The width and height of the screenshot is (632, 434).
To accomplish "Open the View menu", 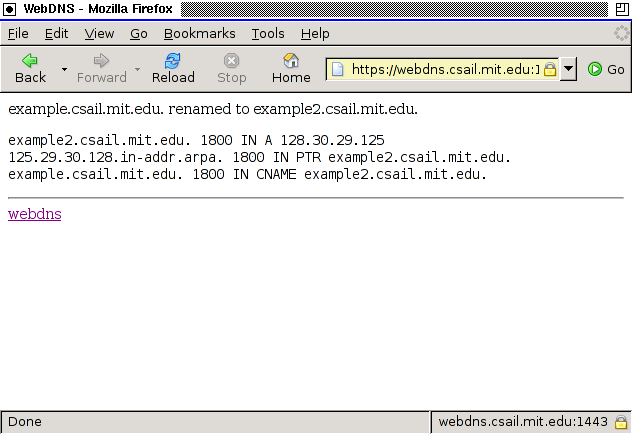I will 99,33.
